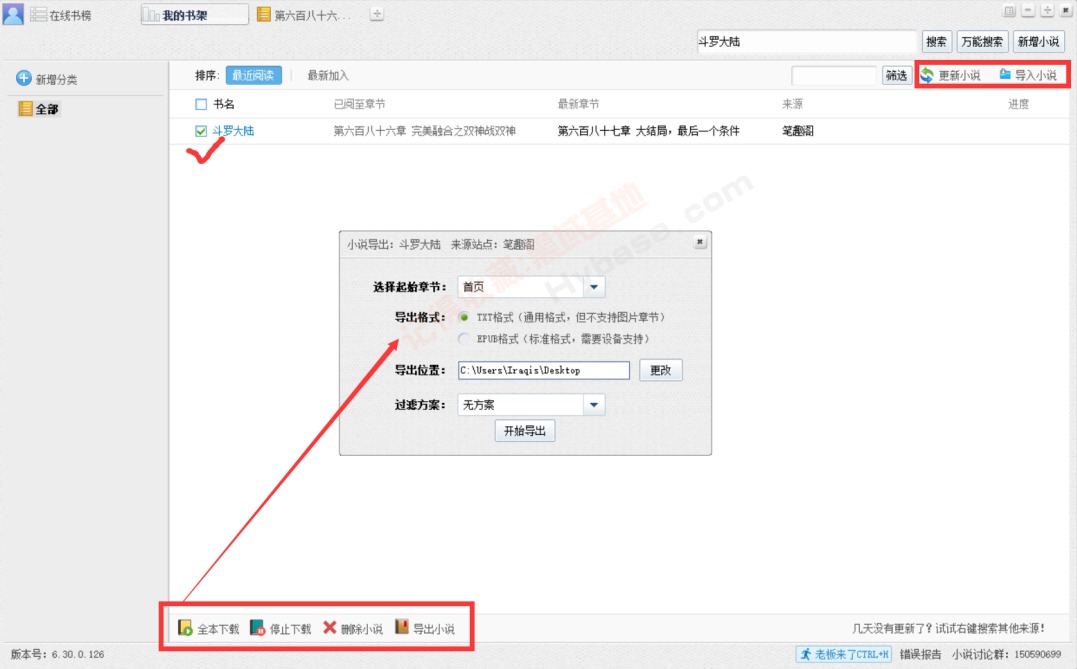Click latest chapter 第六百八十七章 大结局
This screenshot has width=1077, height=669.
tap(648, 131)
